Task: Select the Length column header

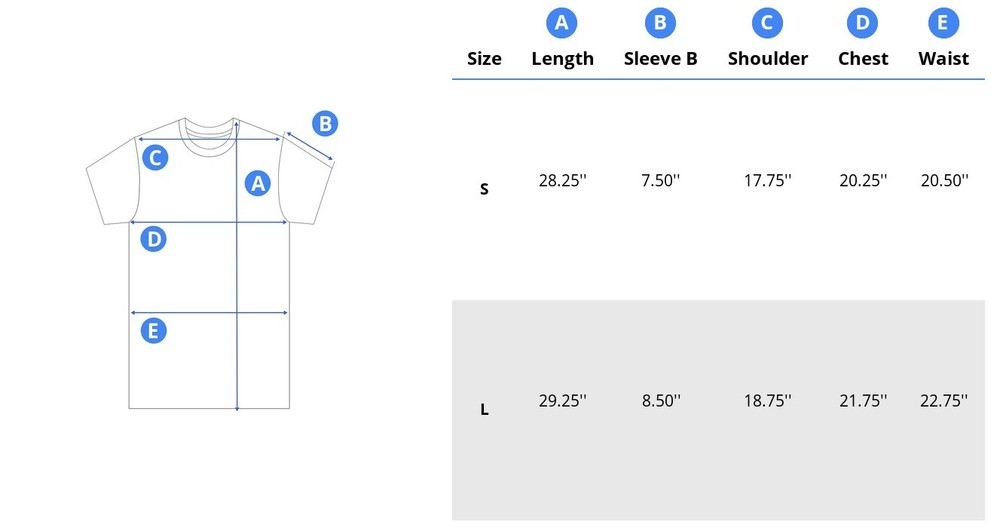Action: [x=562, y=59]
